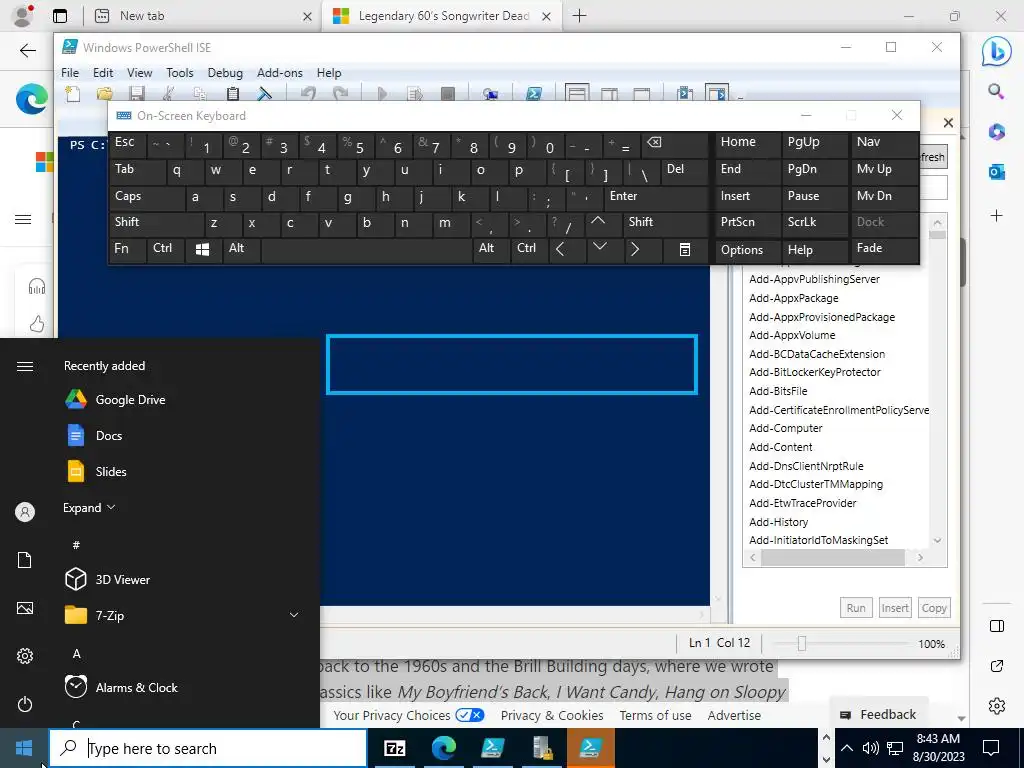Click the Paste clipboard icon in ISE toolbar

point(232,94)
